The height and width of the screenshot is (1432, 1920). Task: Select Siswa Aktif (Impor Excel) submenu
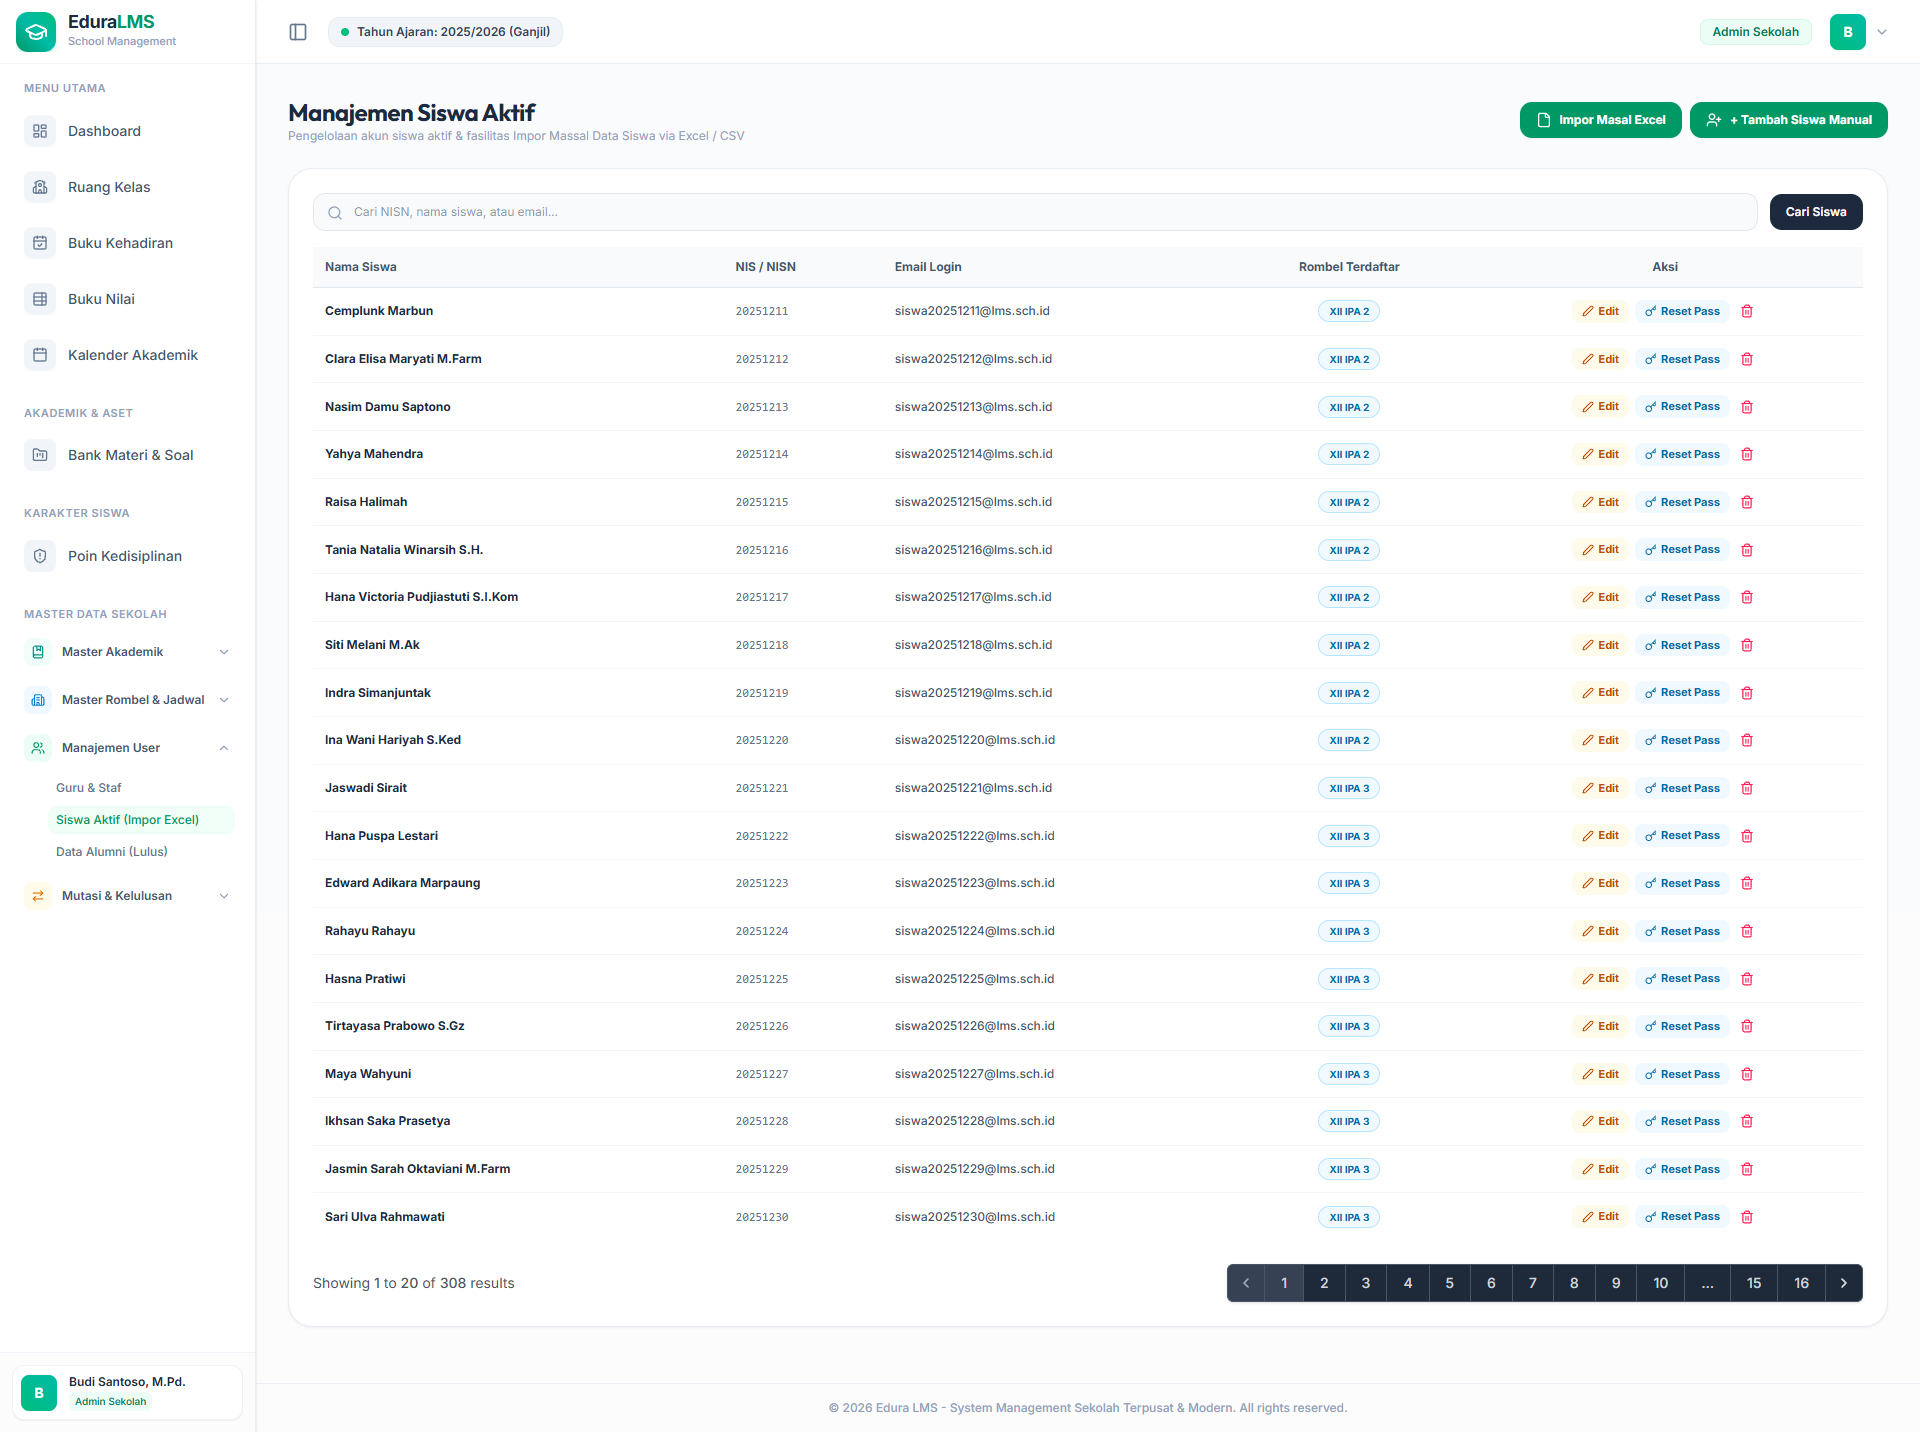click(141, 820)
